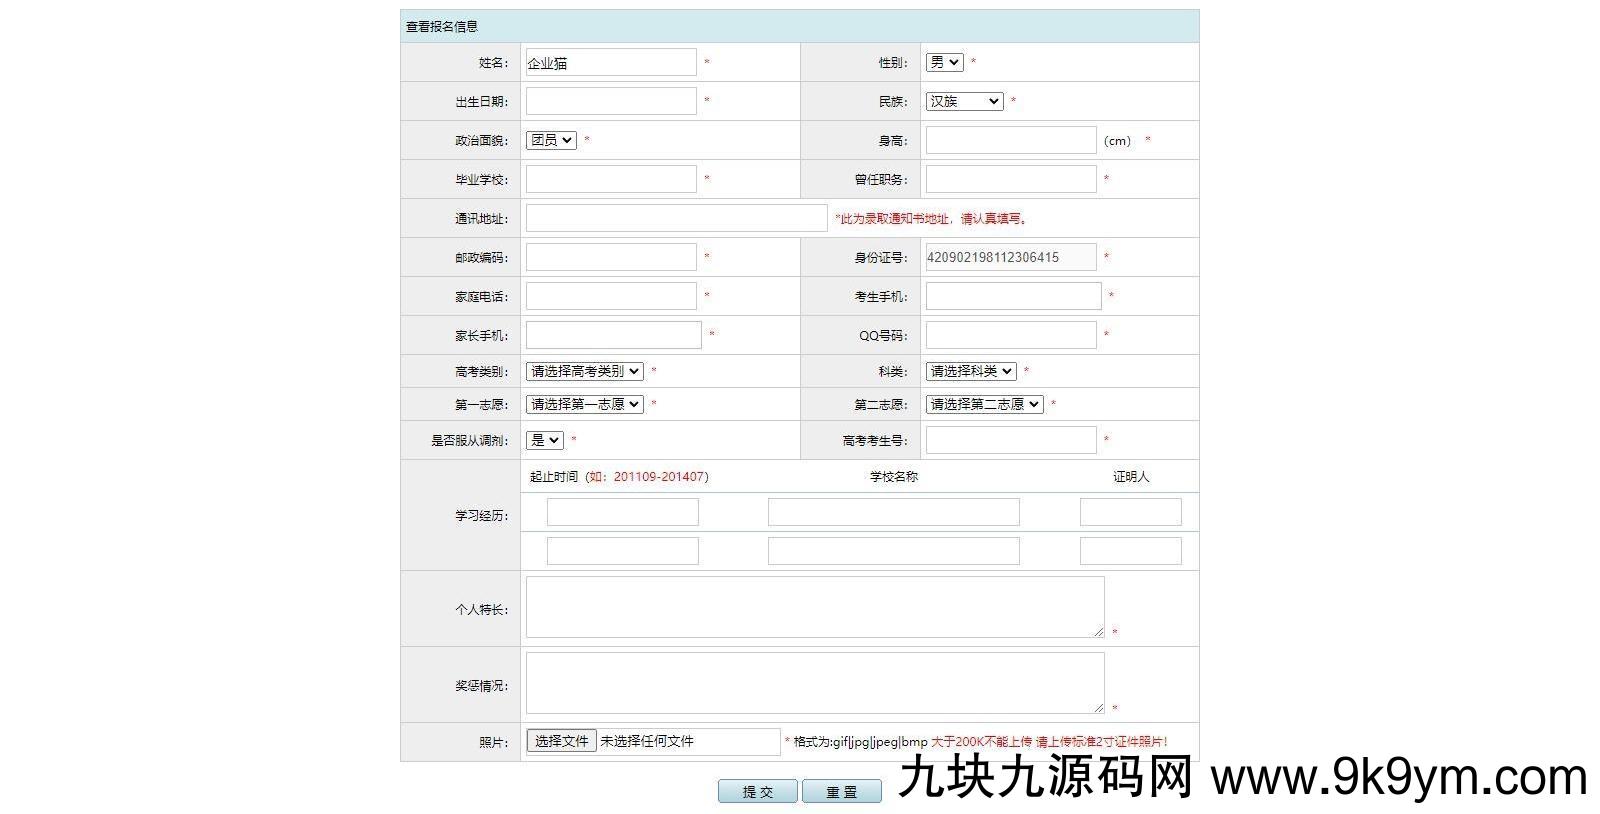Expand the 科类 subject dropdown
The height and width of the screenshot is (814, 1600).
coord(970,371)
